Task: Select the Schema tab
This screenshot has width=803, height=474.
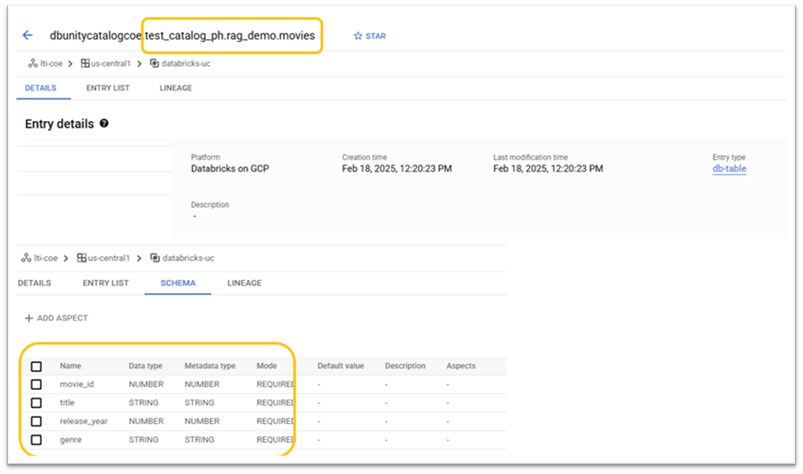Action: (178, 283)
